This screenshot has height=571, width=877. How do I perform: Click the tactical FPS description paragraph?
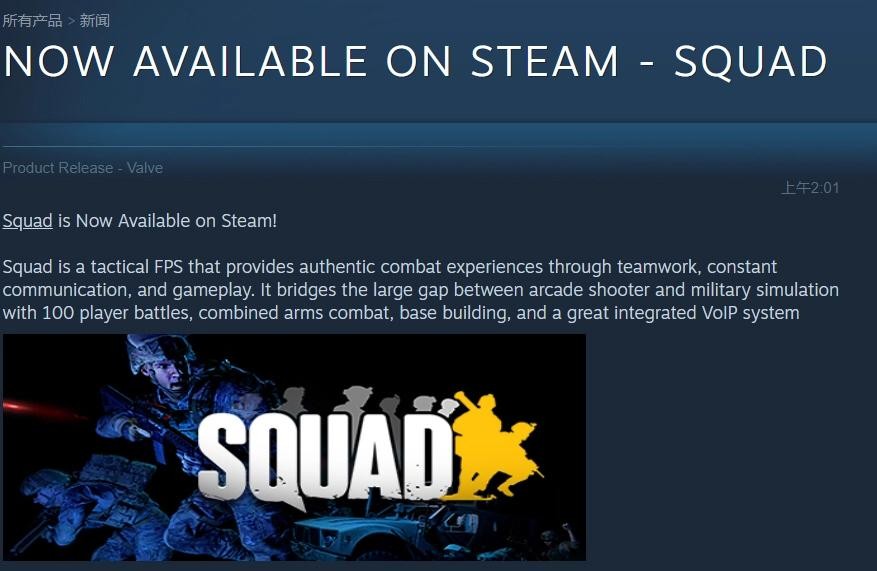pos(421,290)
